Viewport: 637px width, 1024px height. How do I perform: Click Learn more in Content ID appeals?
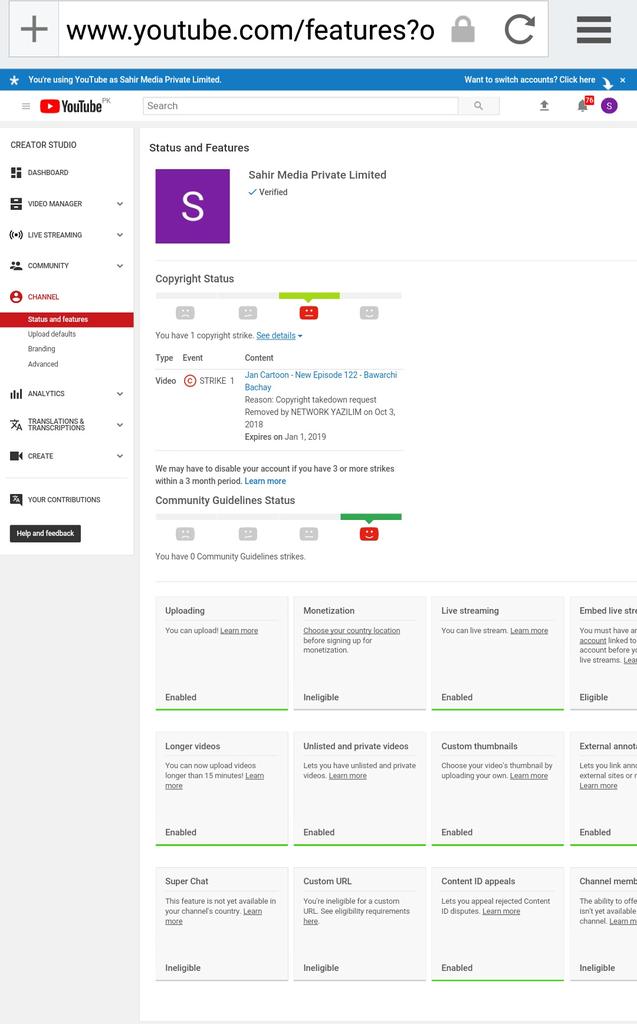(501, 911)
